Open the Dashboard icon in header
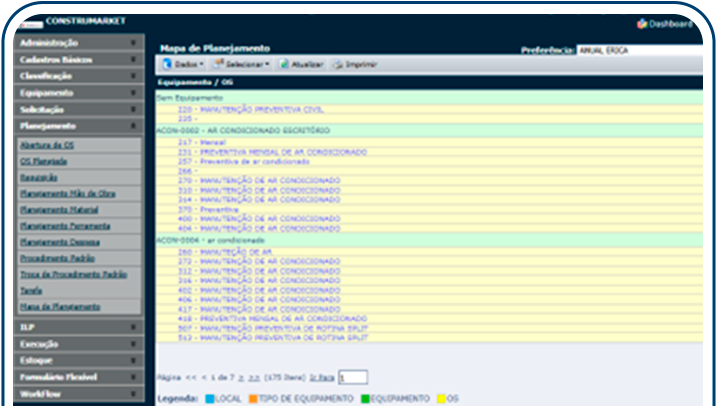The image size is (716, 406). pos(641,23)
